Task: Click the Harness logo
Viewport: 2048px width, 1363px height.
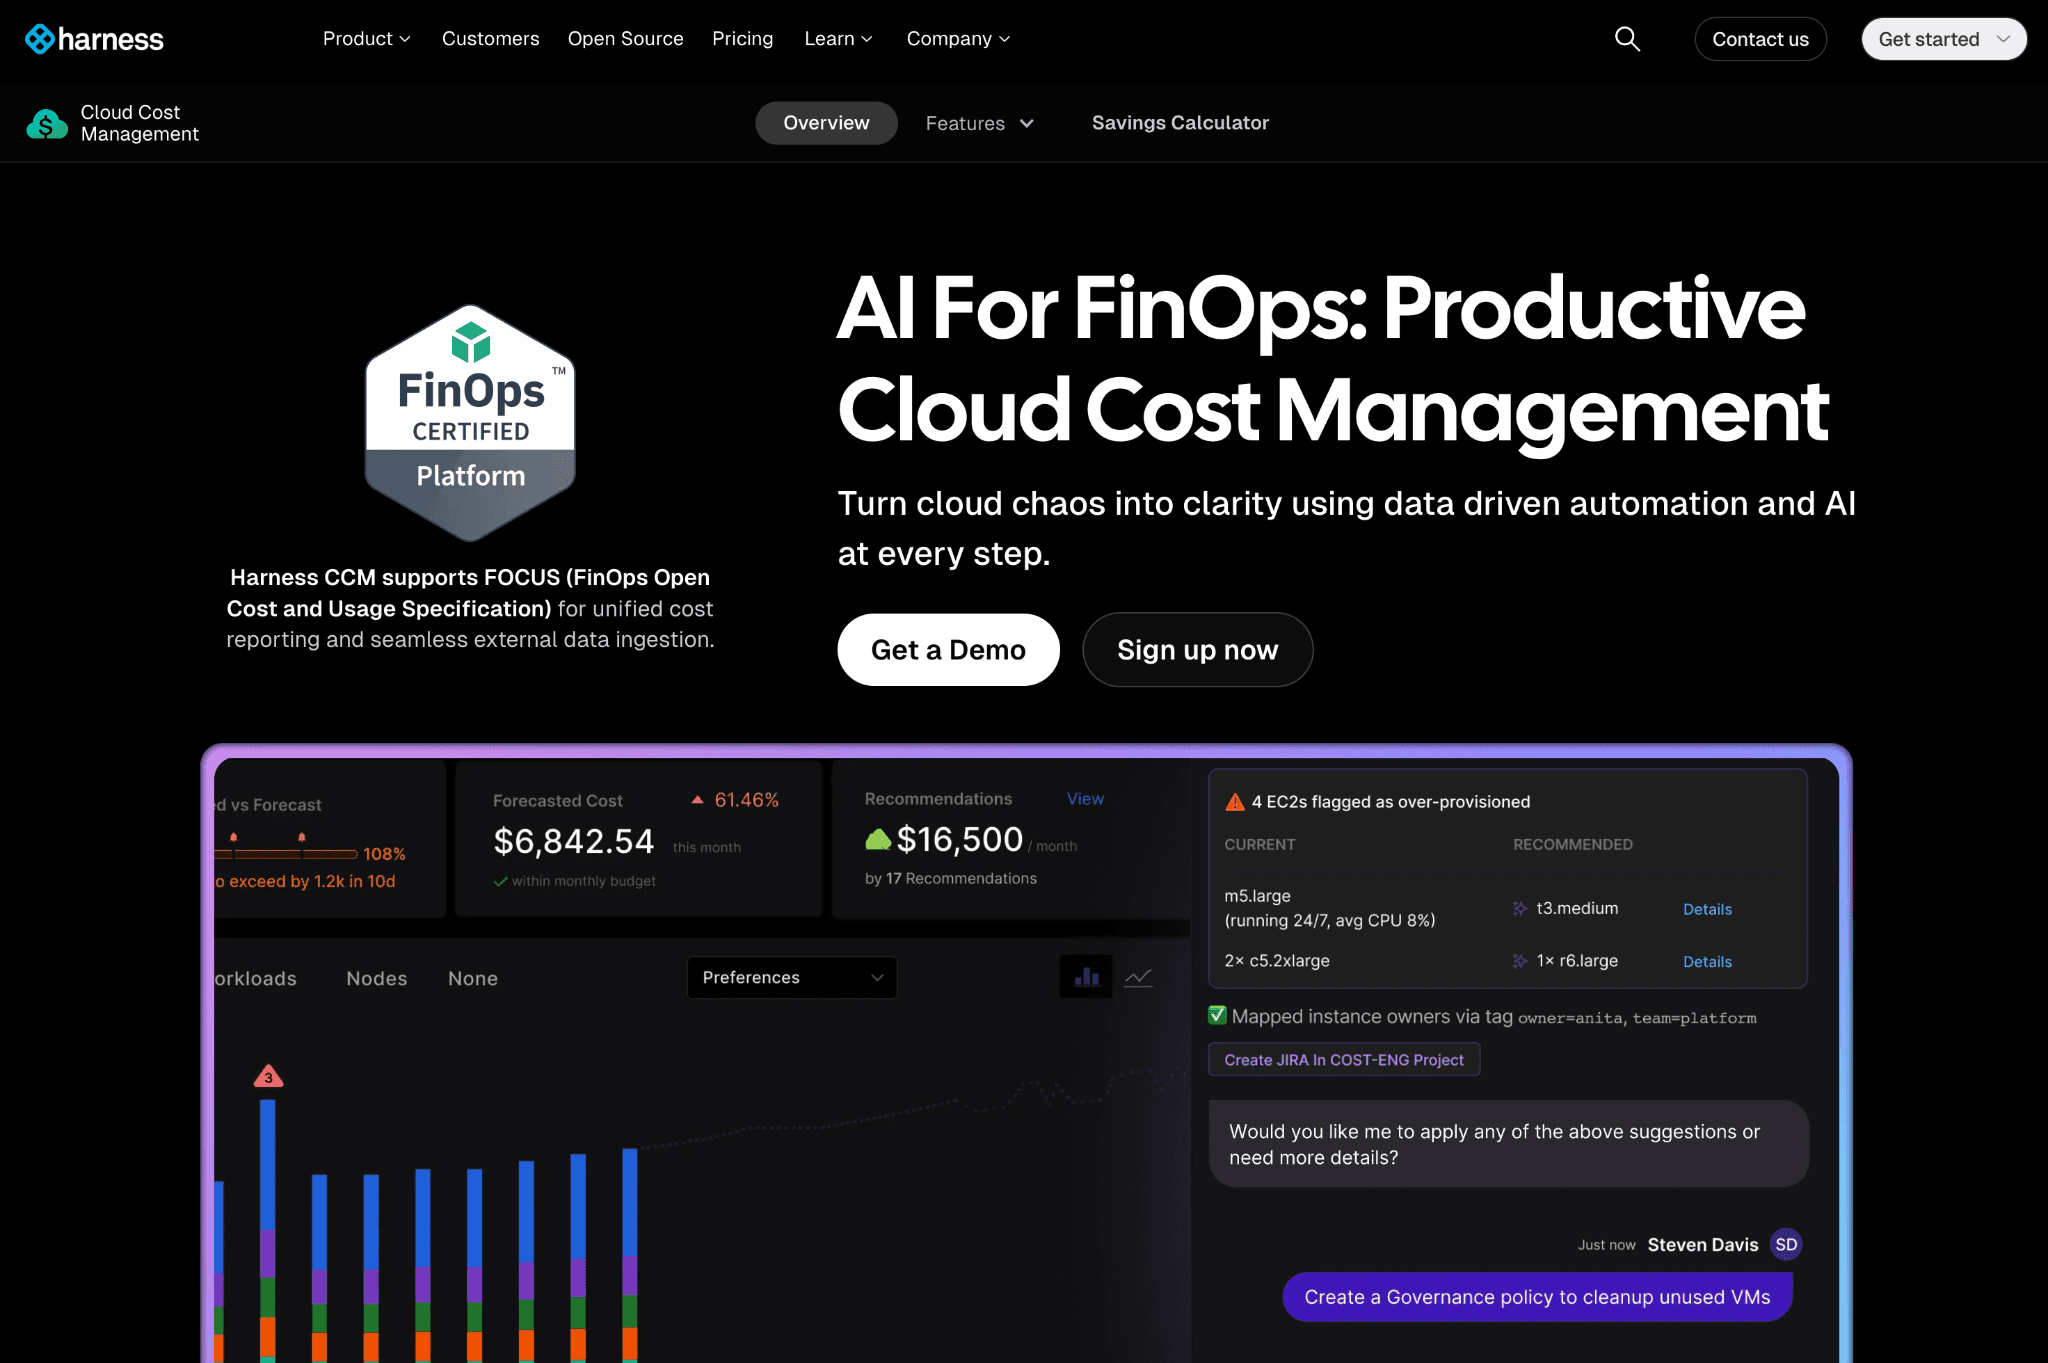Action: point(94,39)
